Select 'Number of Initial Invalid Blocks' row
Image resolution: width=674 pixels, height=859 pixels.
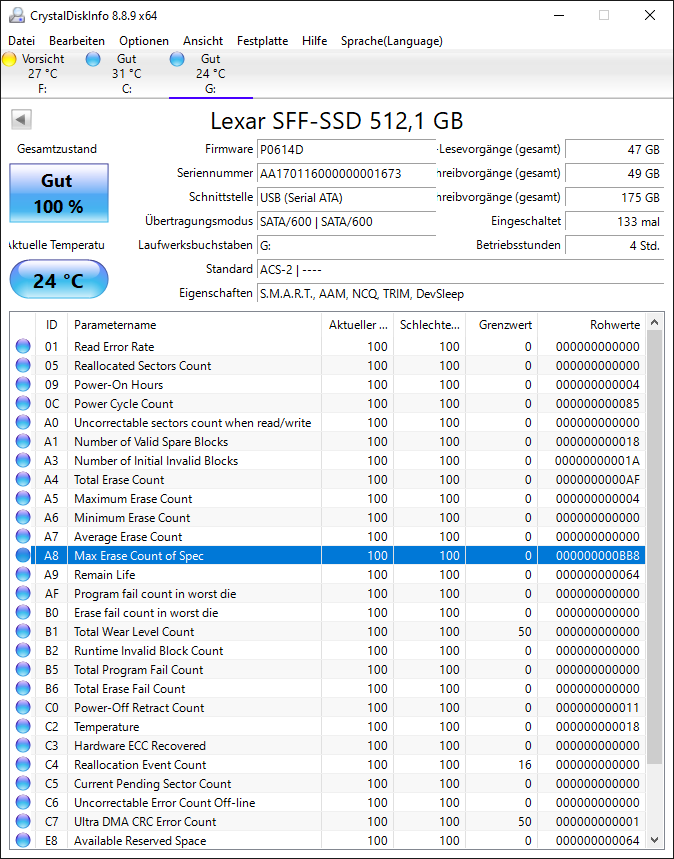(328, 461)
